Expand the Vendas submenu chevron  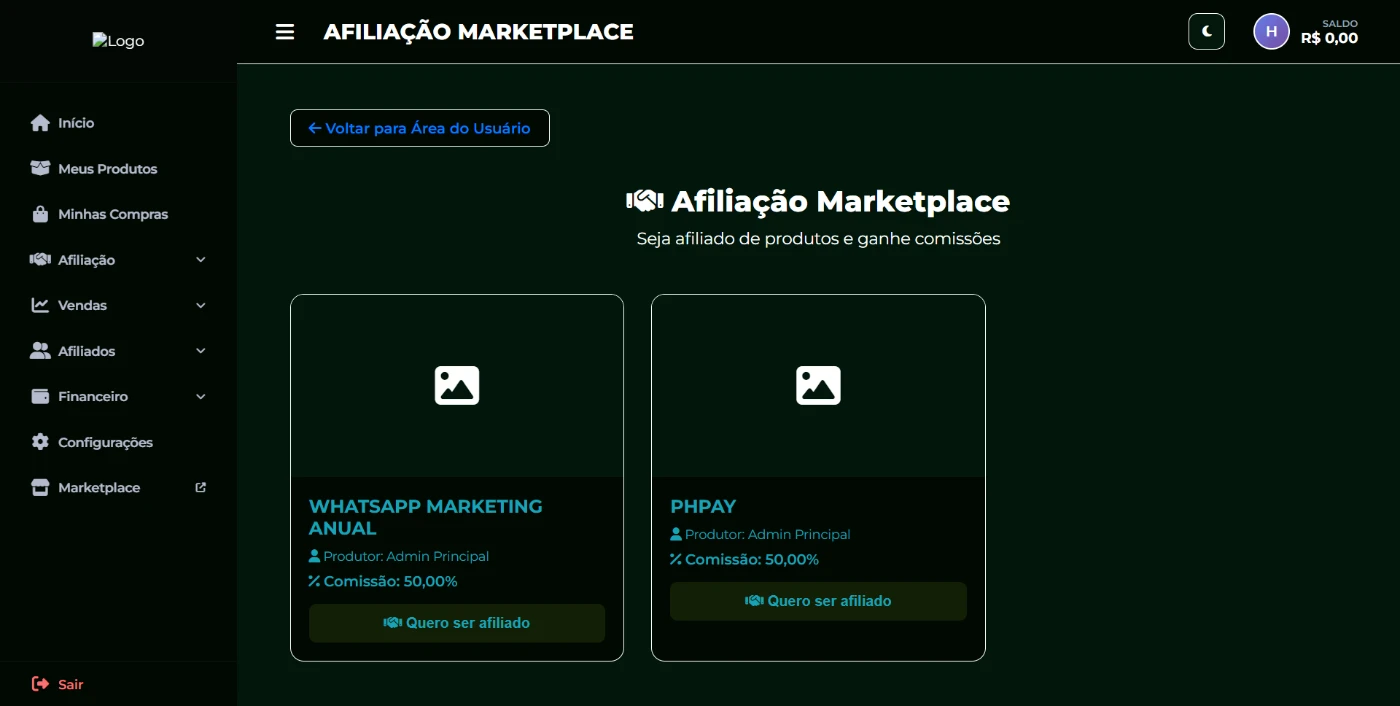tap(201, 305)
